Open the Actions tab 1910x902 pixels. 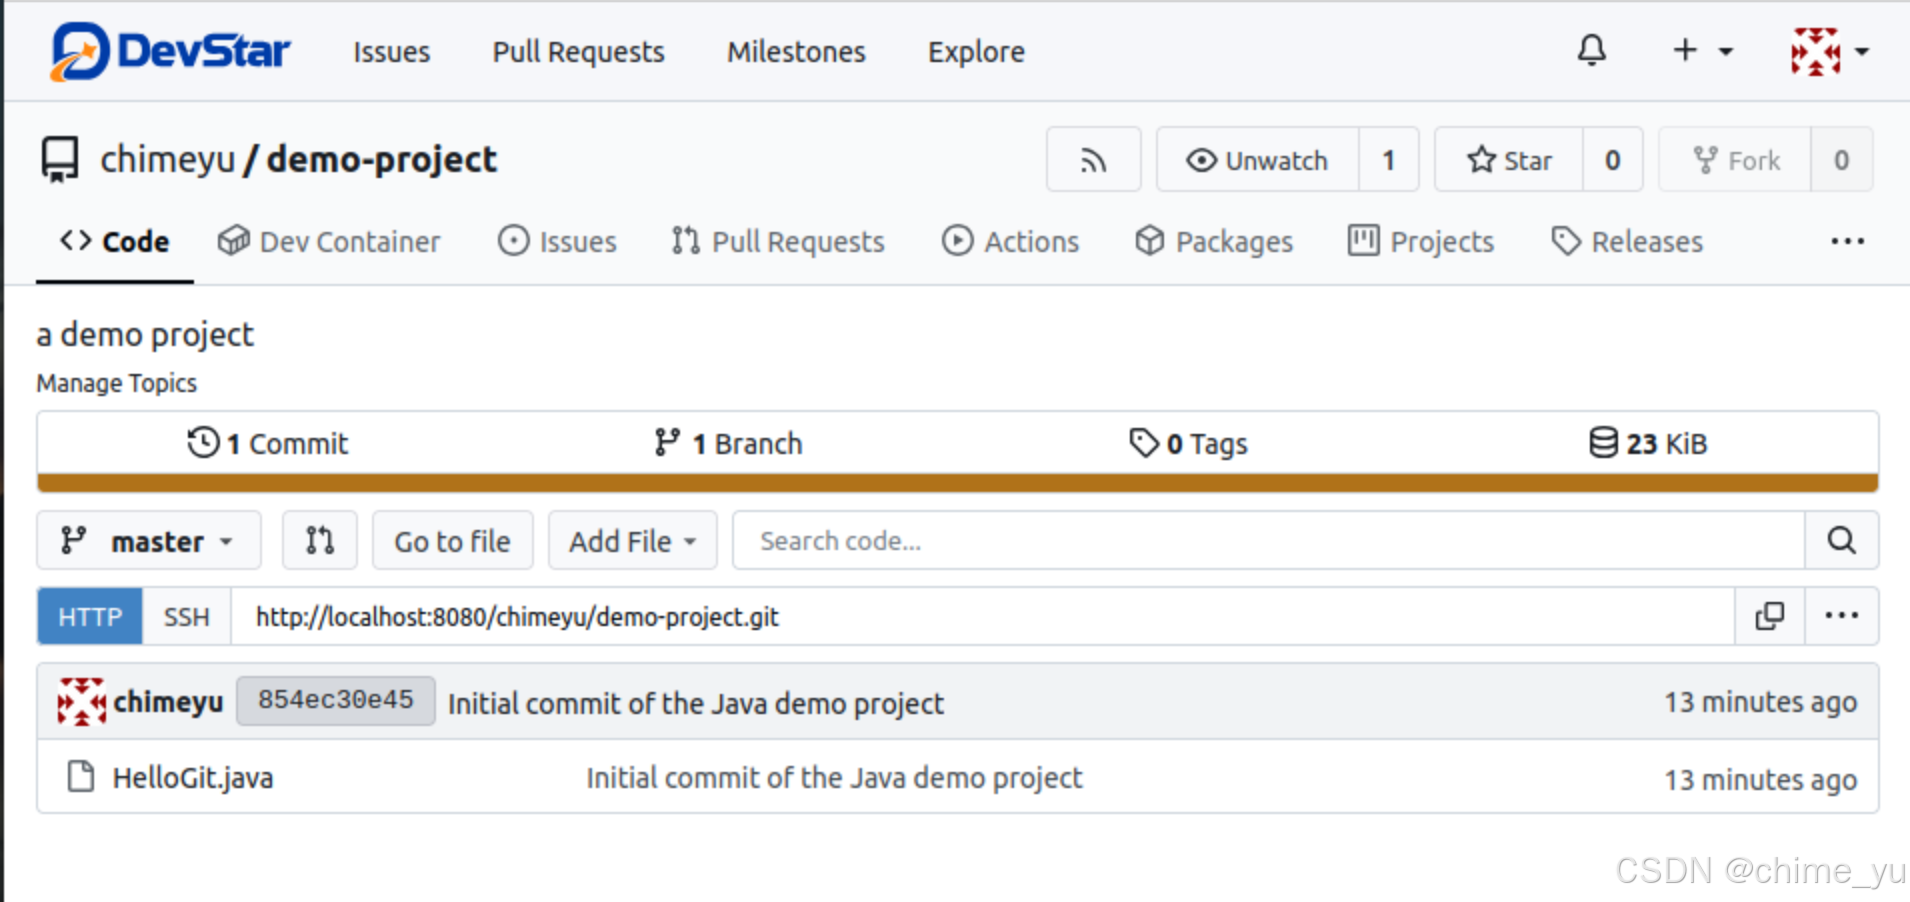point(1010,241)
